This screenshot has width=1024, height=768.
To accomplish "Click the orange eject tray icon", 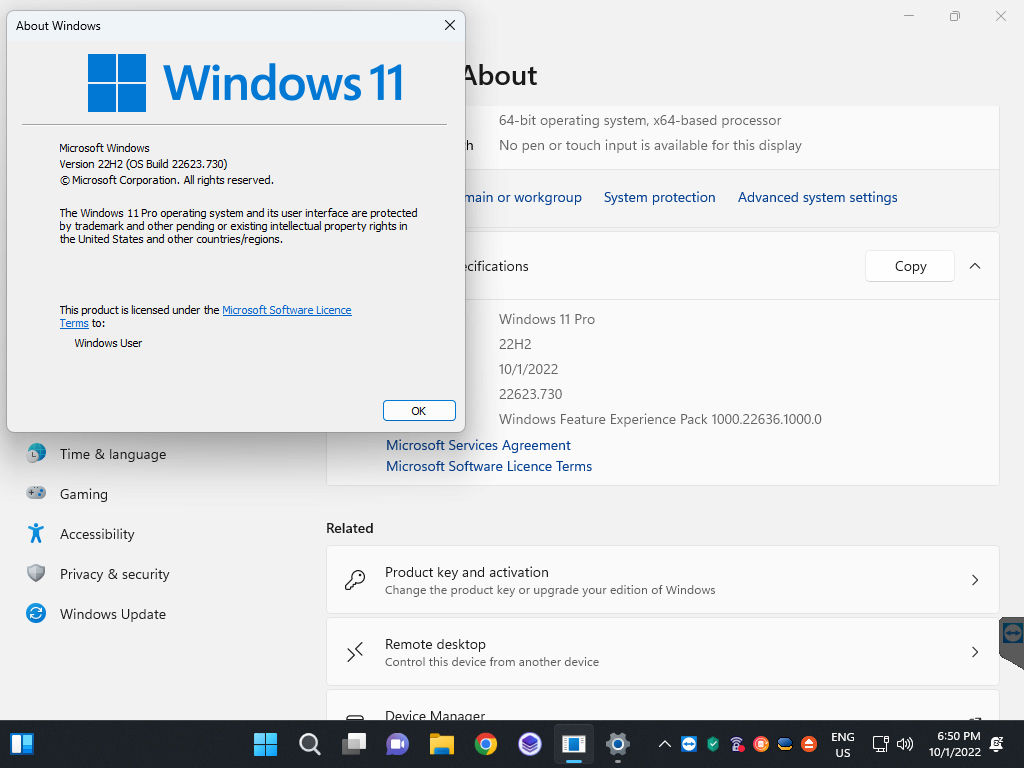I will coord(808,744).
